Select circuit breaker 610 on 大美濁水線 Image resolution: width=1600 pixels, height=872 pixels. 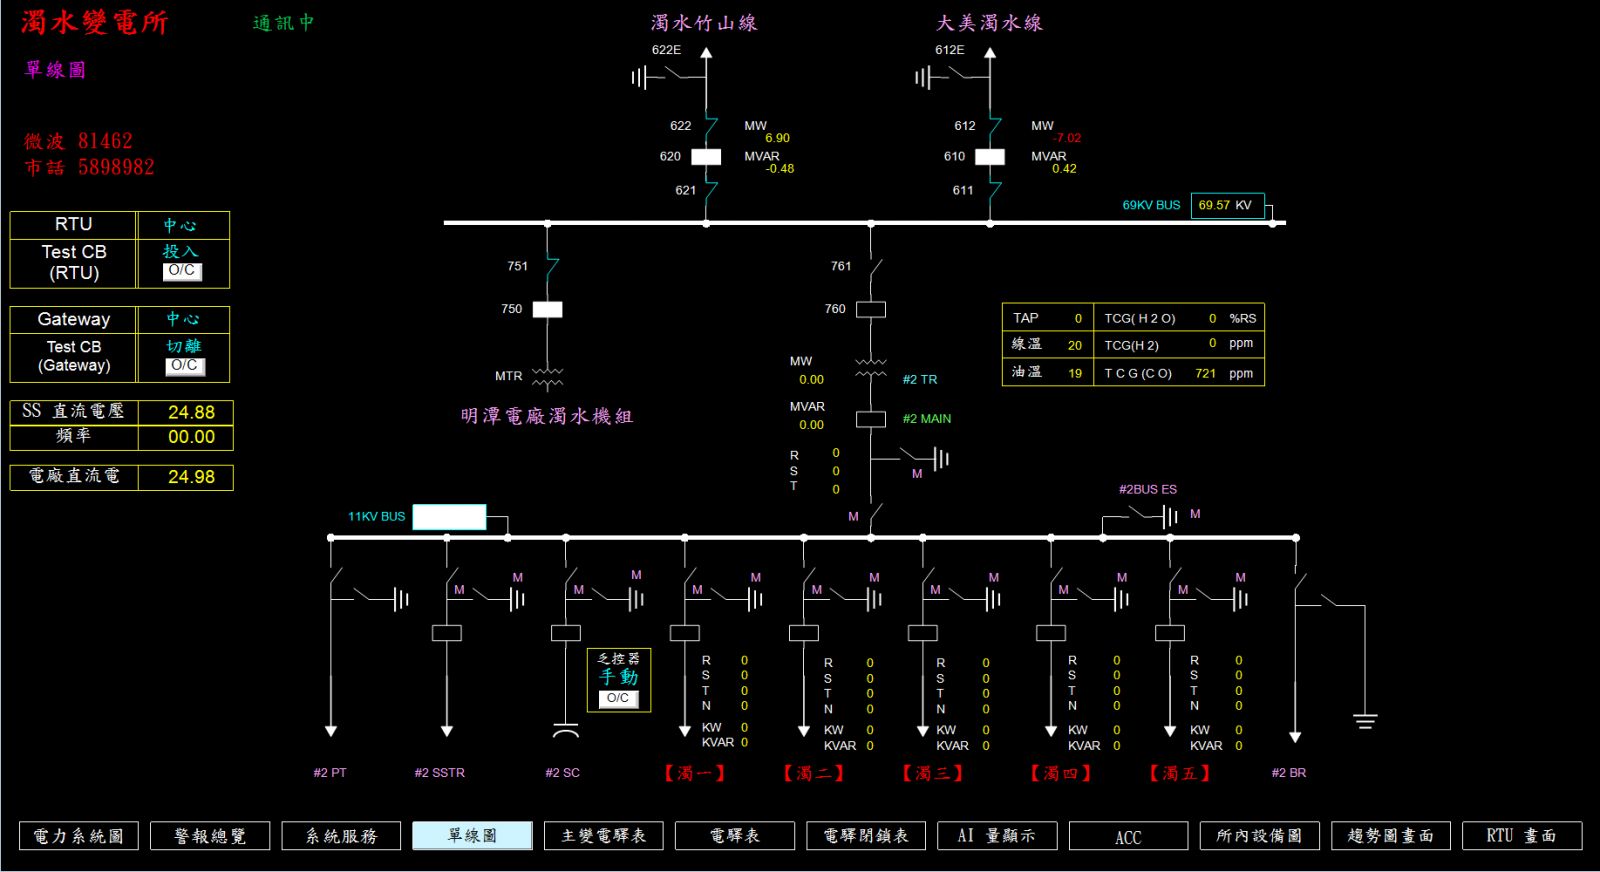[x=990, y=157]
